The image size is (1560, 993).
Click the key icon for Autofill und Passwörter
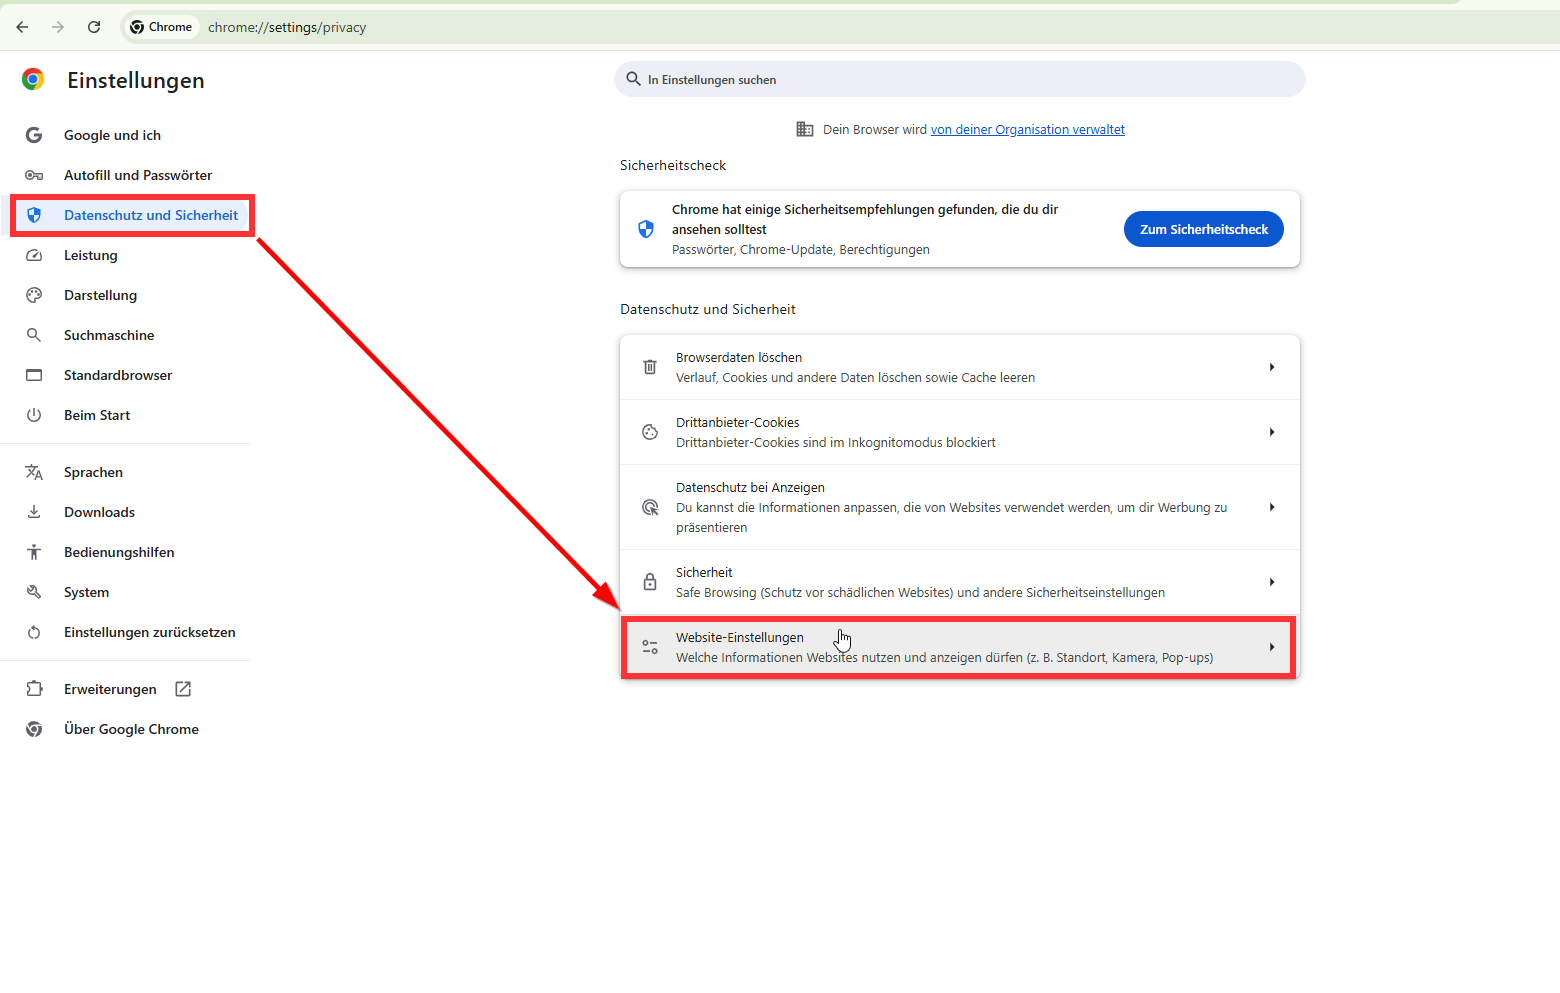(34, 175)
